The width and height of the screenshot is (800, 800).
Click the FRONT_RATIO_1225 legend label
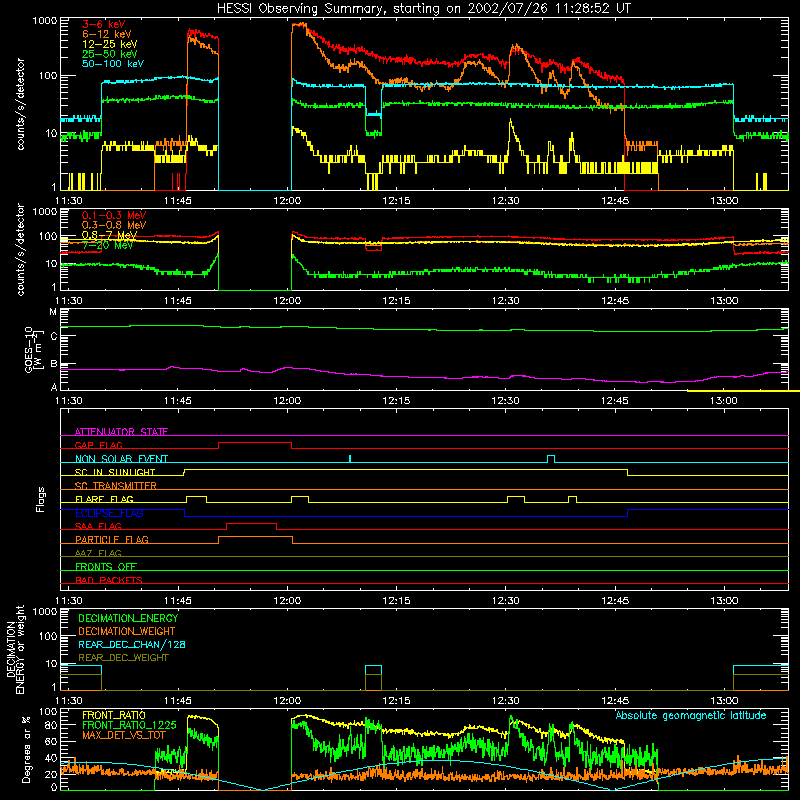tap(129, 725)
